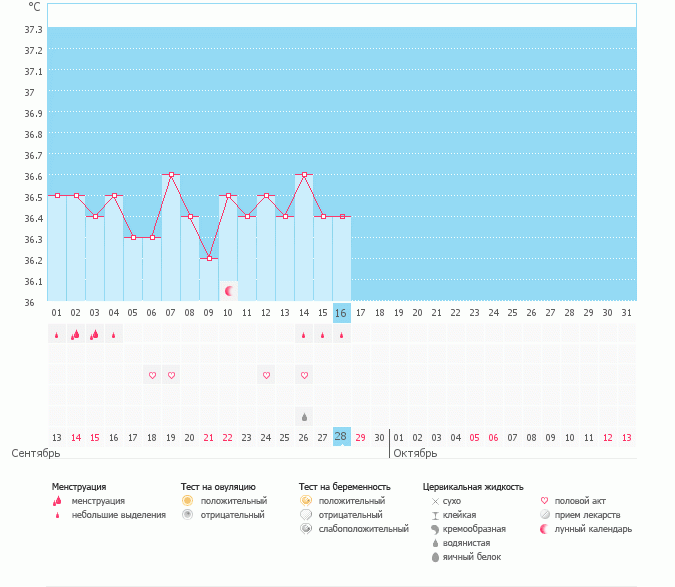Click the positive ovulation test legend icon
The width and height of the screenshot is (675, 587).
click(x=187, y=500)
